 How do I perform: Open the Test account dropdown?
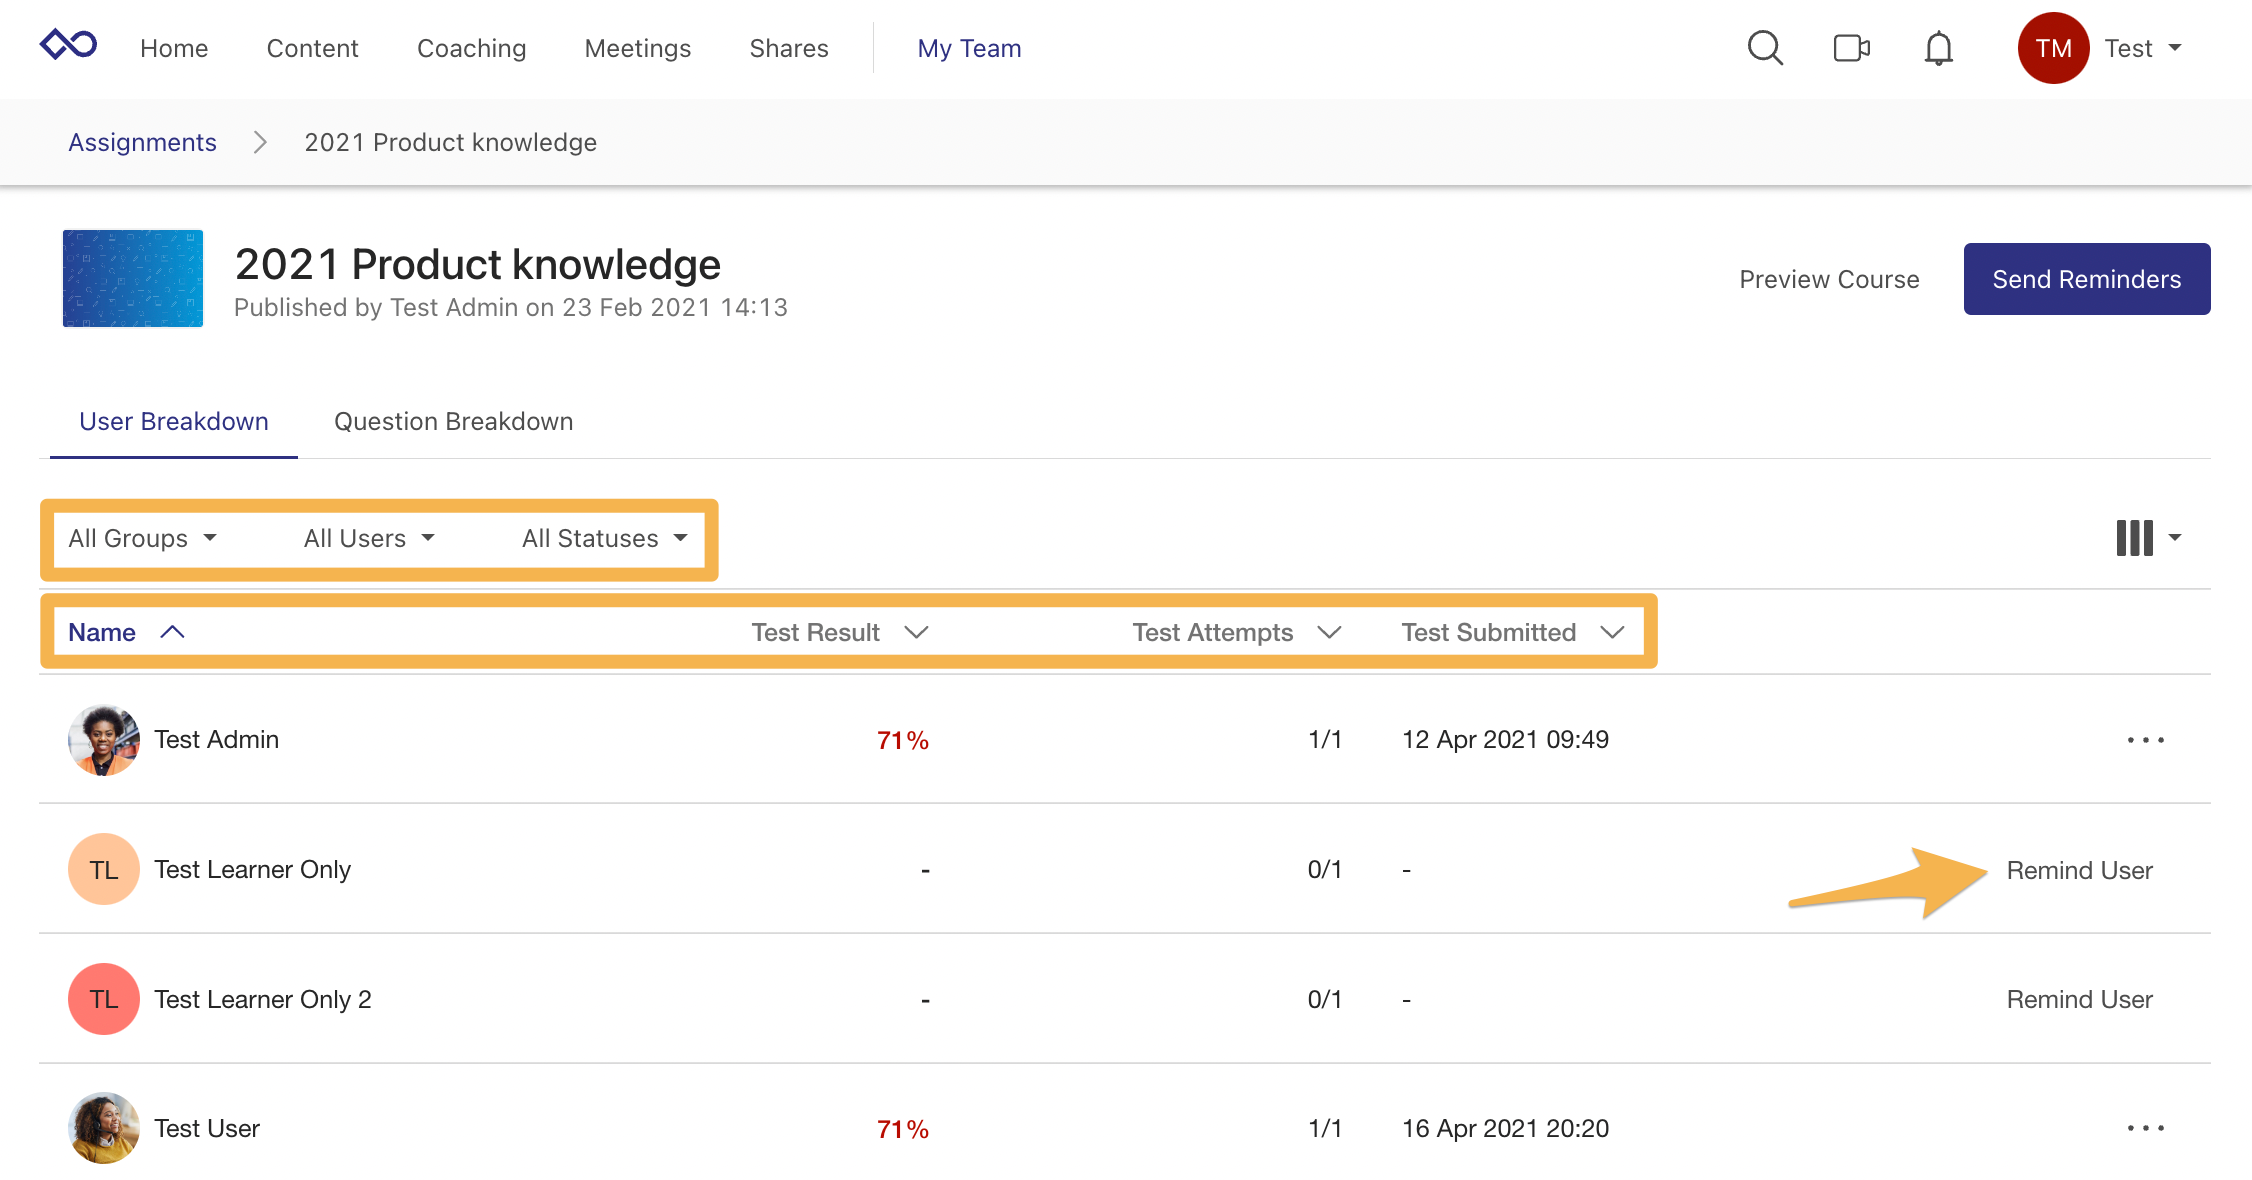pos(2143,47)
